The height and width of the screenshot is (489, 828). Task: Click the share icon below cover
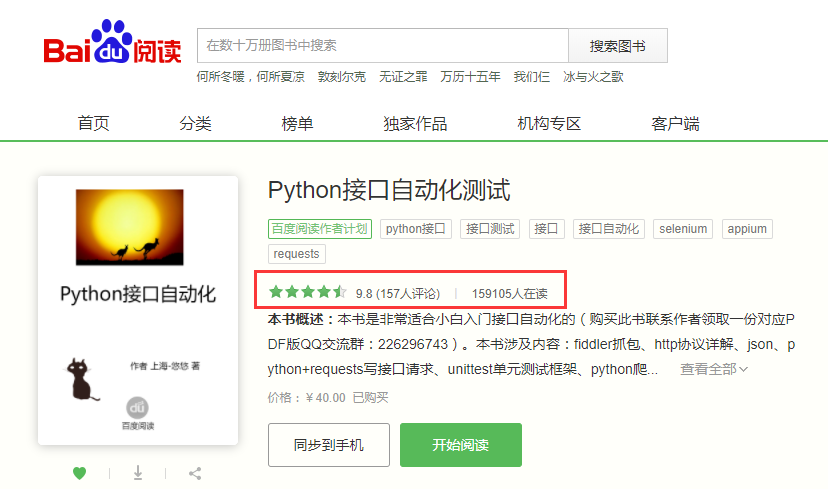[x=195, y=473]
